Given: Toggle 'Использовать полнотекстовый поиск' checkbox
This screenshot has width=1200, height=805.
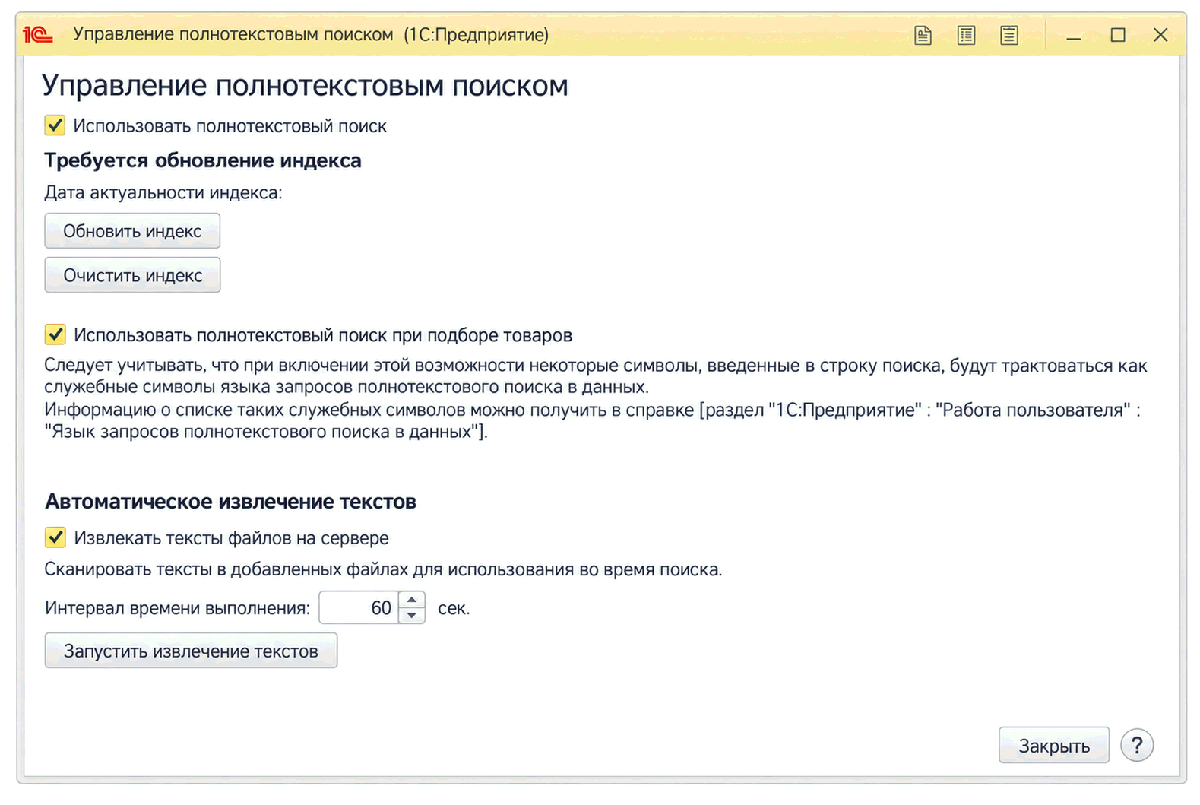Looking at the screenshot, I should point(55,126).
